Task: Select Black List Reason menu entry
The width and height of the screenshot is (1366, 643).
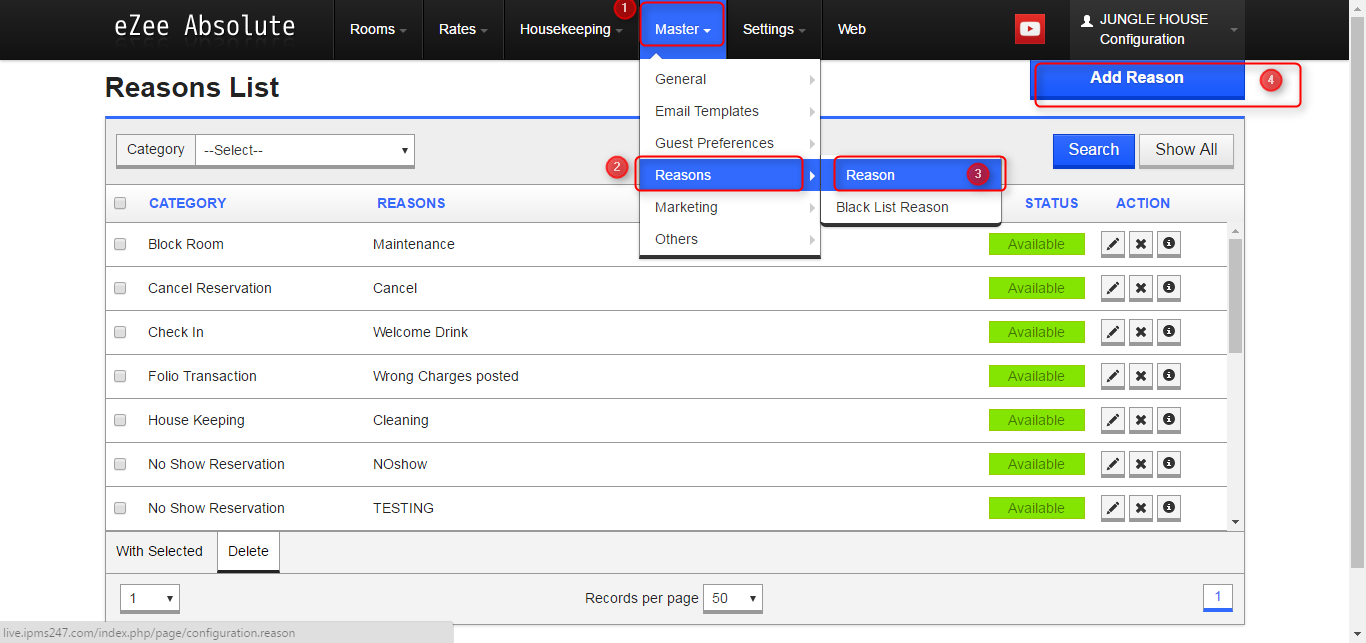Action: point(893,207)
